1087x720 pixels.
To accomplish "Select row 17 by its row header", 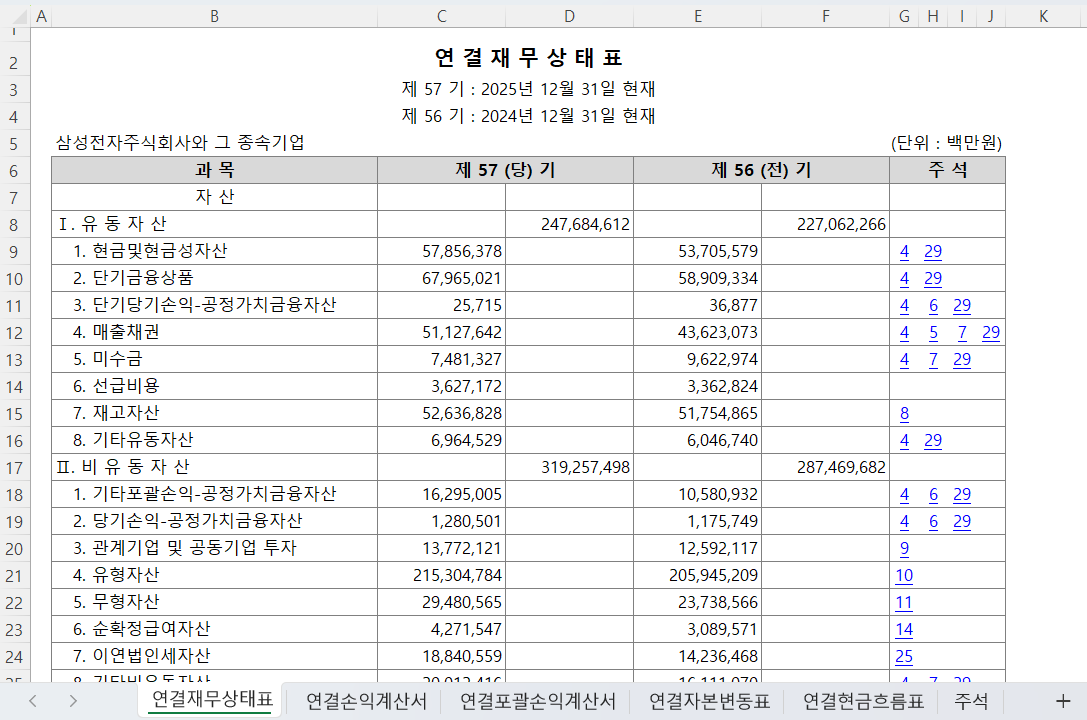I will pyautogui.click(x=14, y=468).
